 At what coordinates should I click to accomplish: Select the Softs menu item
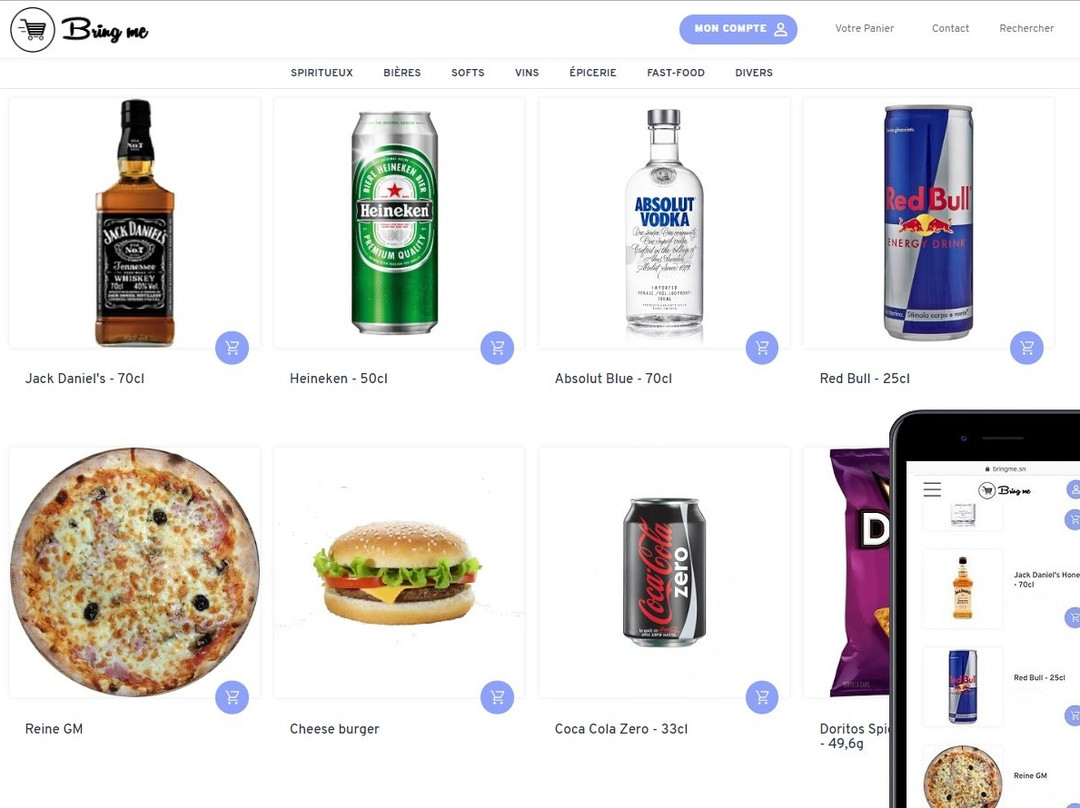click(468, 72)
